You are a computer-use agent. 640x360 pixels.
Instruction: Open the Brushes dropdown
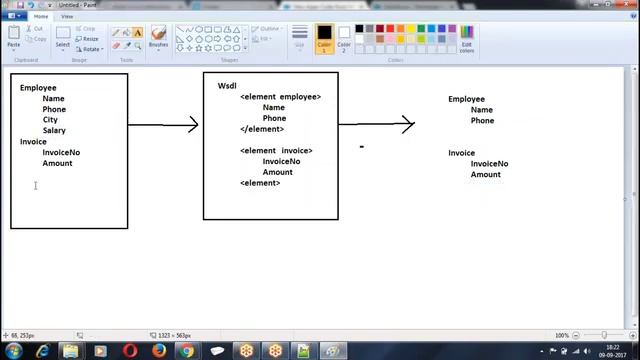click(158, 51)
